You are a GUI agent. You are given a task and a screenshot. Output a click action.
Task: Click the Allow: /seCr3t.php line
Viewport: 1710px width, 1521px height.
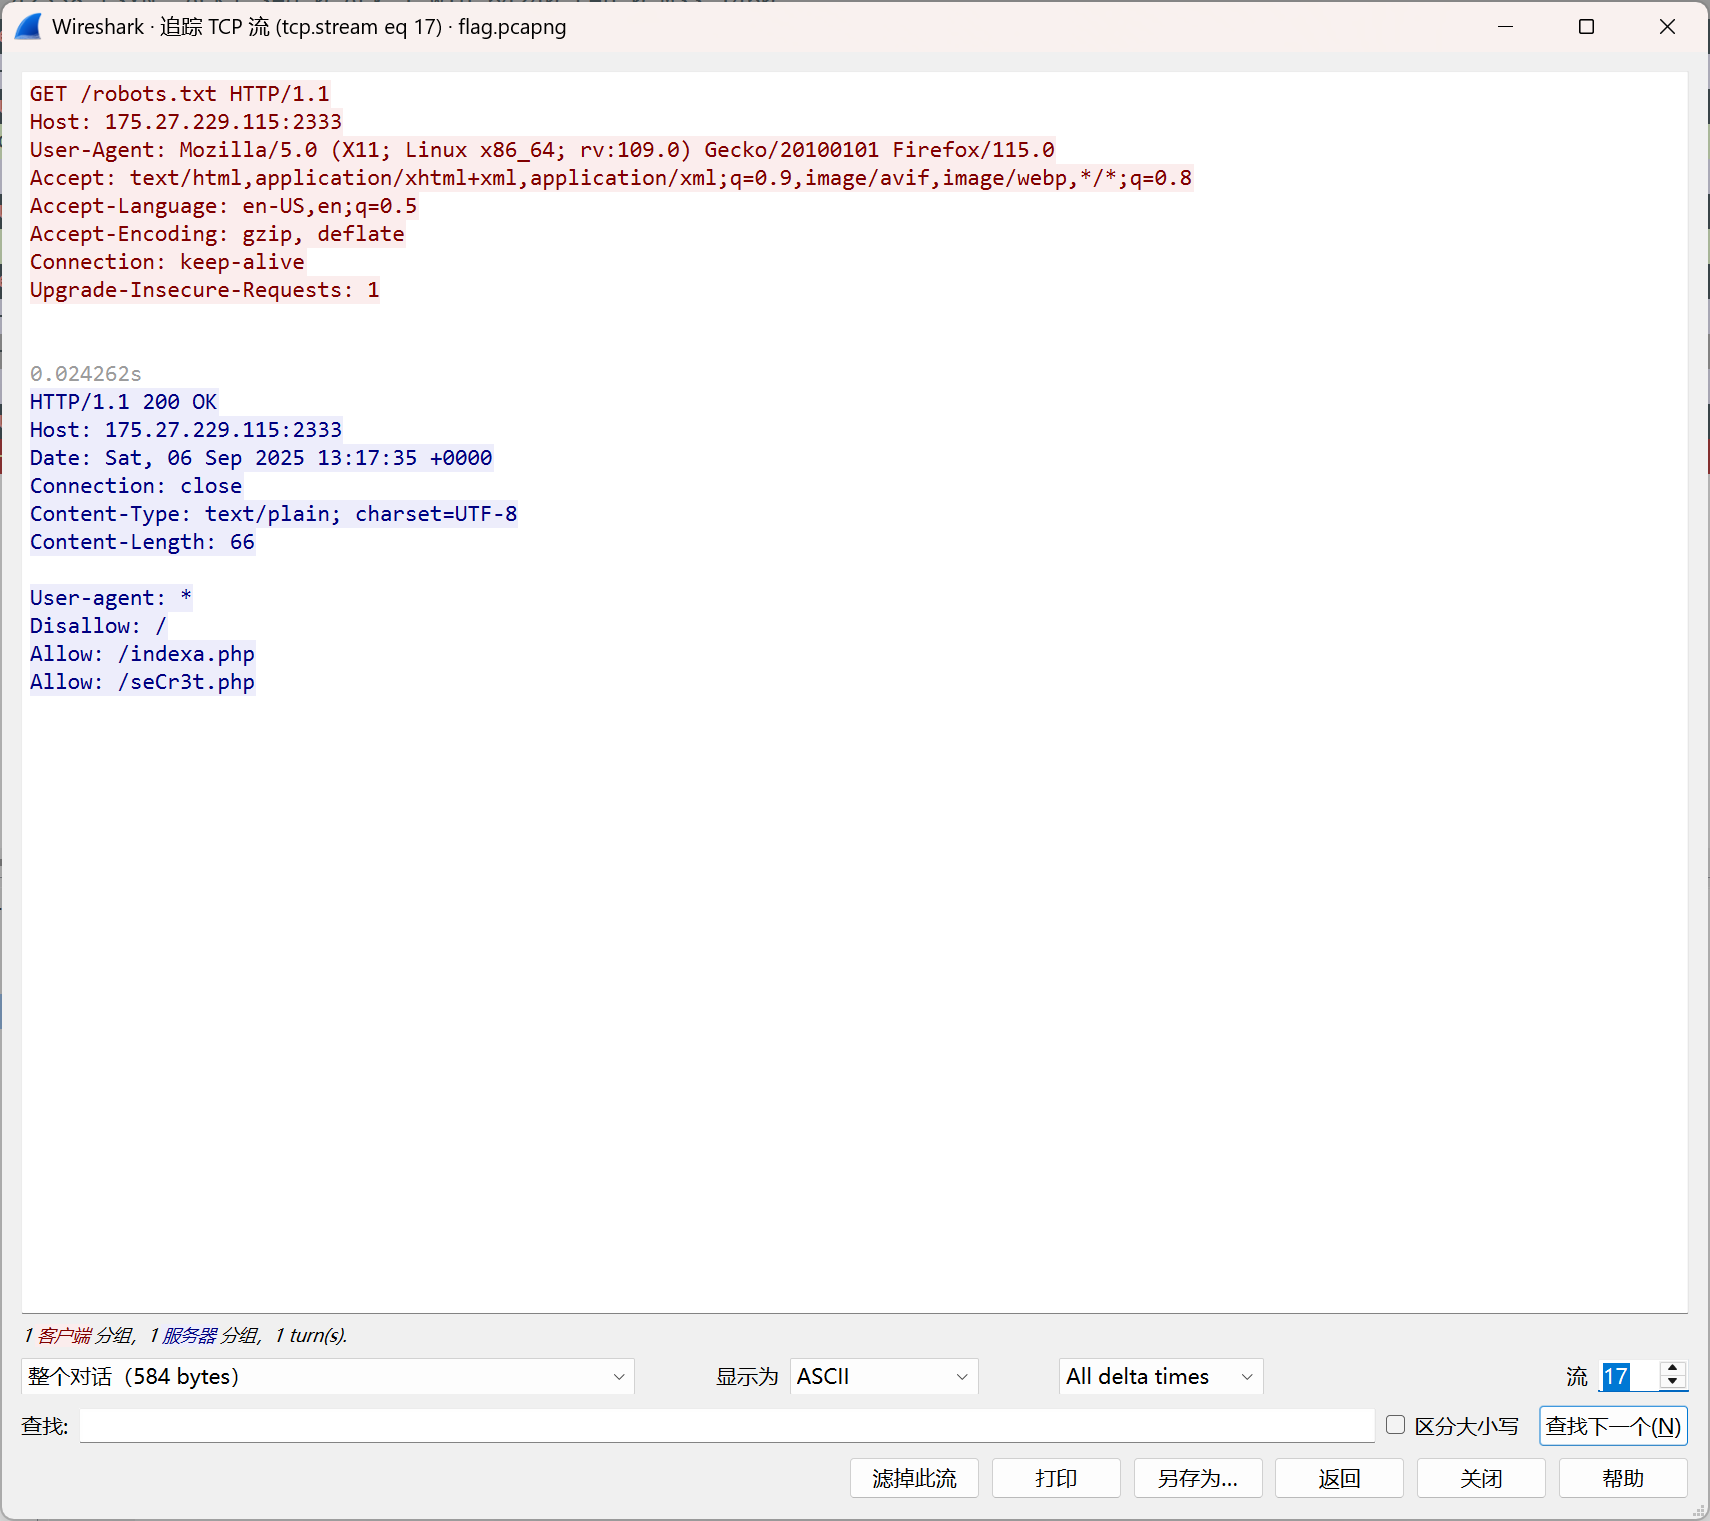click(142, 682)
